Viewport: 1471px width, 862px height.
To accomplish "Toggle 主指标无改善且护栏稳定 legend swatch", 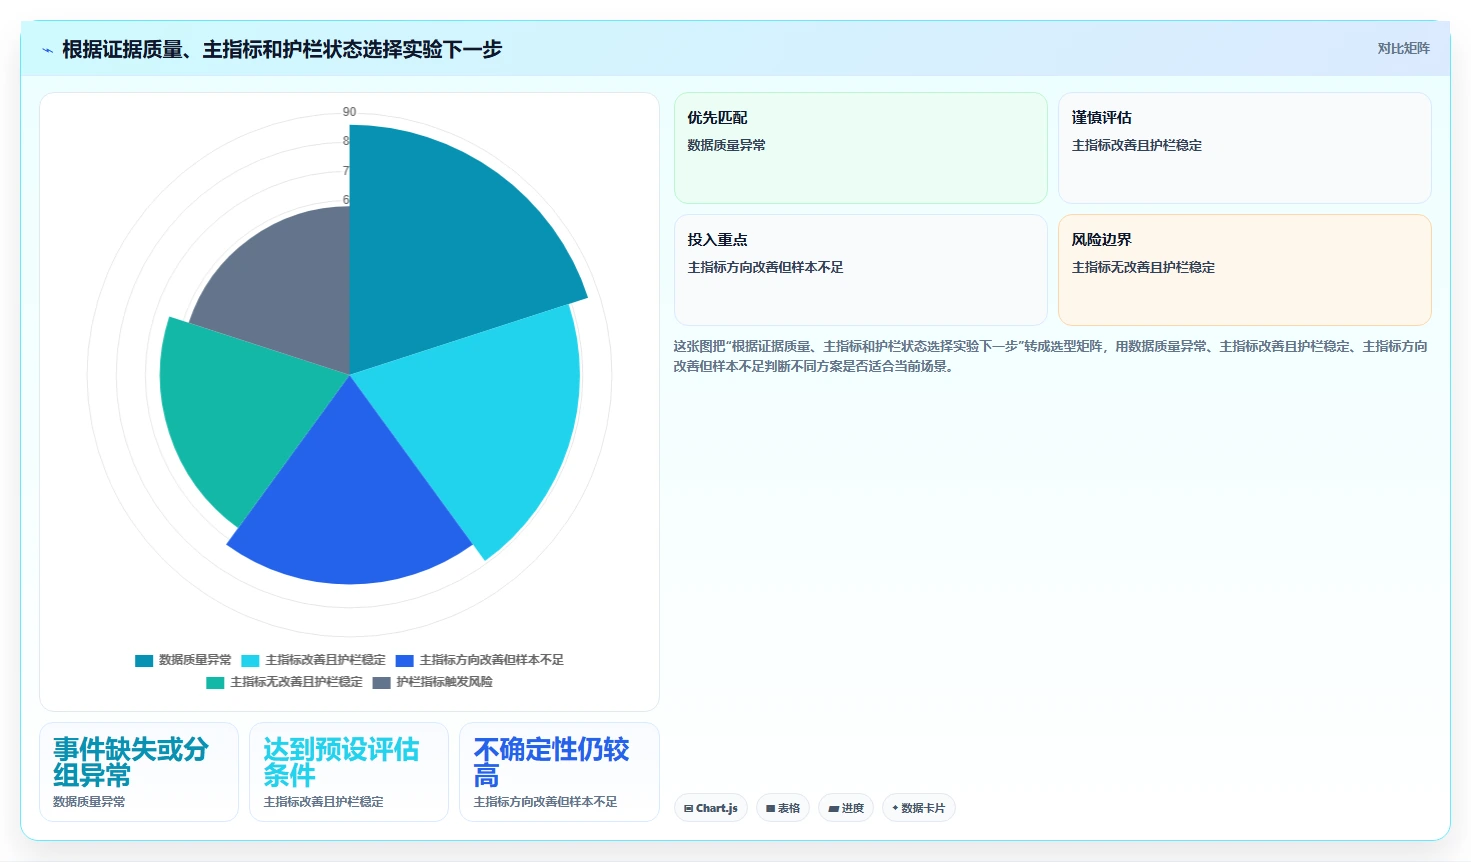I will [215, 682].
